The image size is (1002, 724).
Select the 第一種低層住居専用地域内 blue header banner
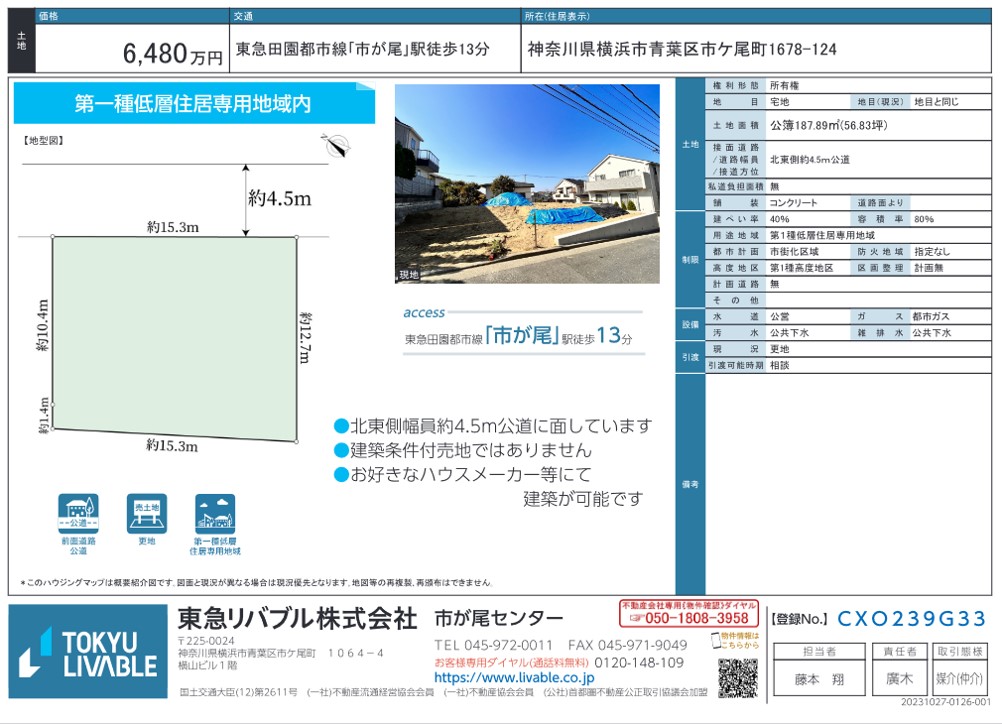point(194,104)
